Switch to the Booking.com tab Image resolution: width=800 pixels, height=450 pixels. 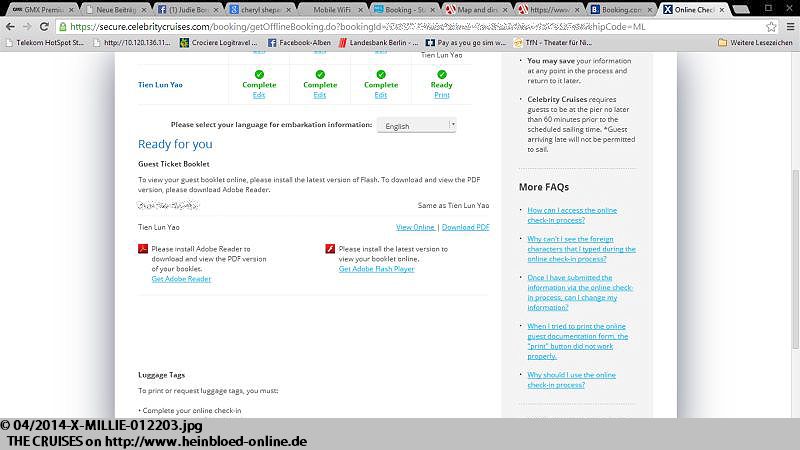pos(621,10)
